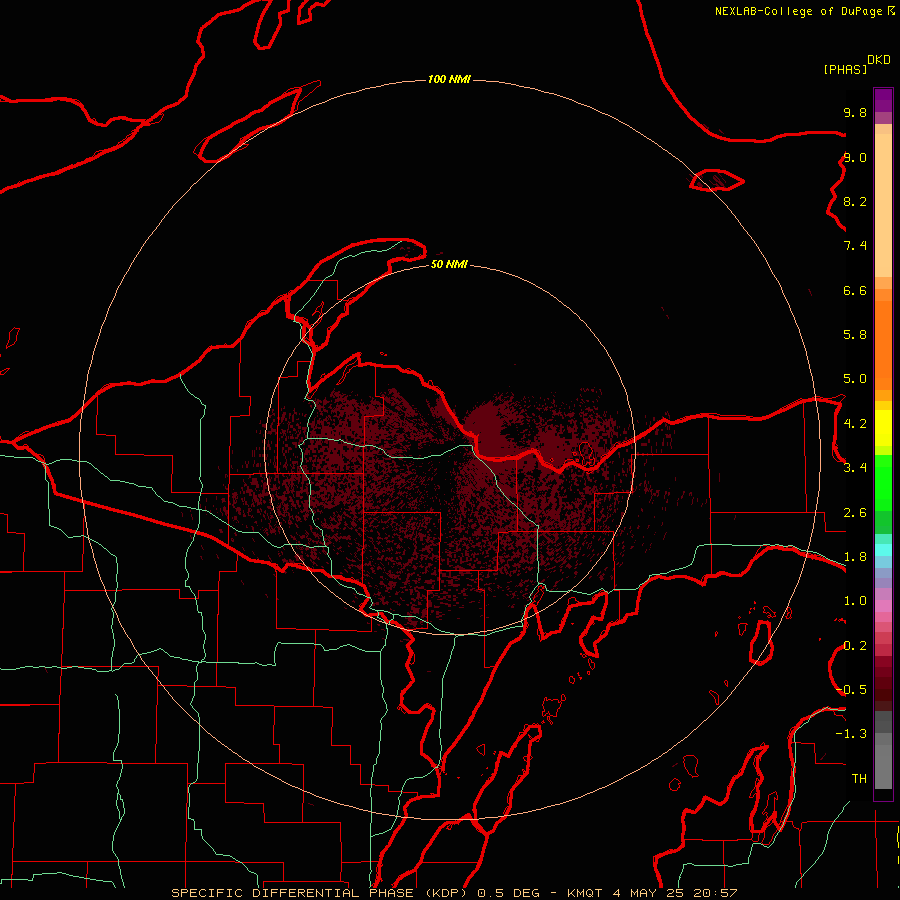Click the -1.3 value on the scale
900x900 pixels.
pos(851,734)
